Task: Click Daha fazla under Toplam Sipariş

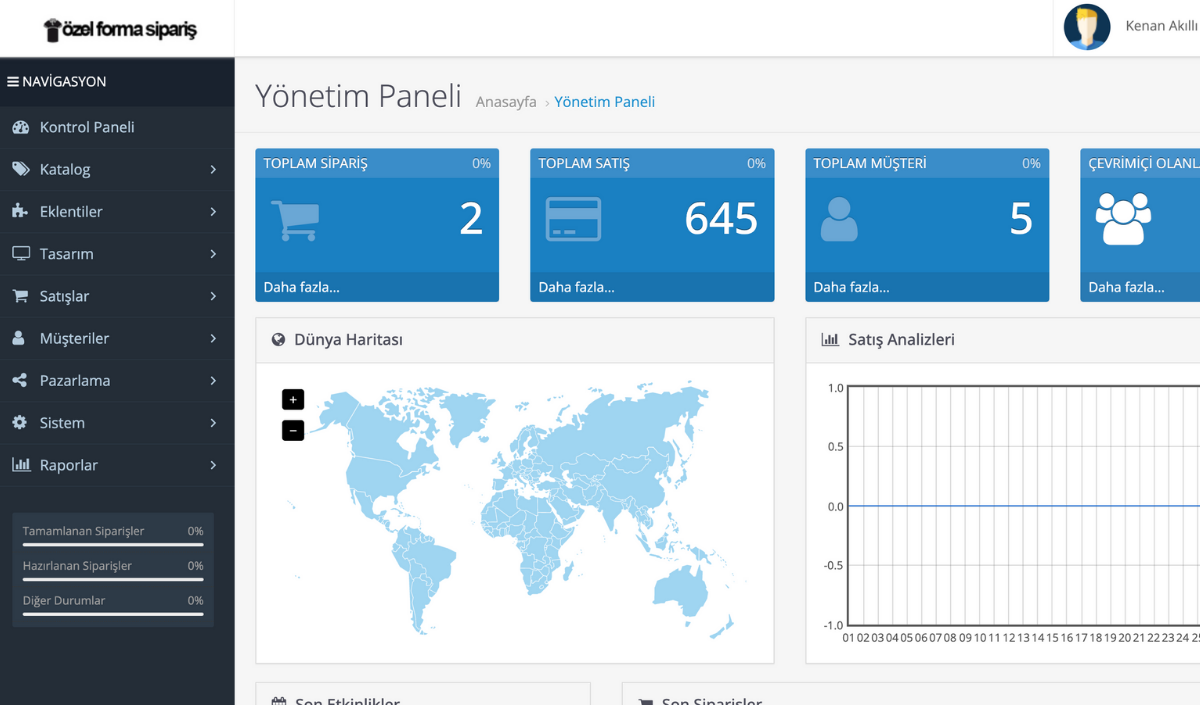Action: pos(302,287)
